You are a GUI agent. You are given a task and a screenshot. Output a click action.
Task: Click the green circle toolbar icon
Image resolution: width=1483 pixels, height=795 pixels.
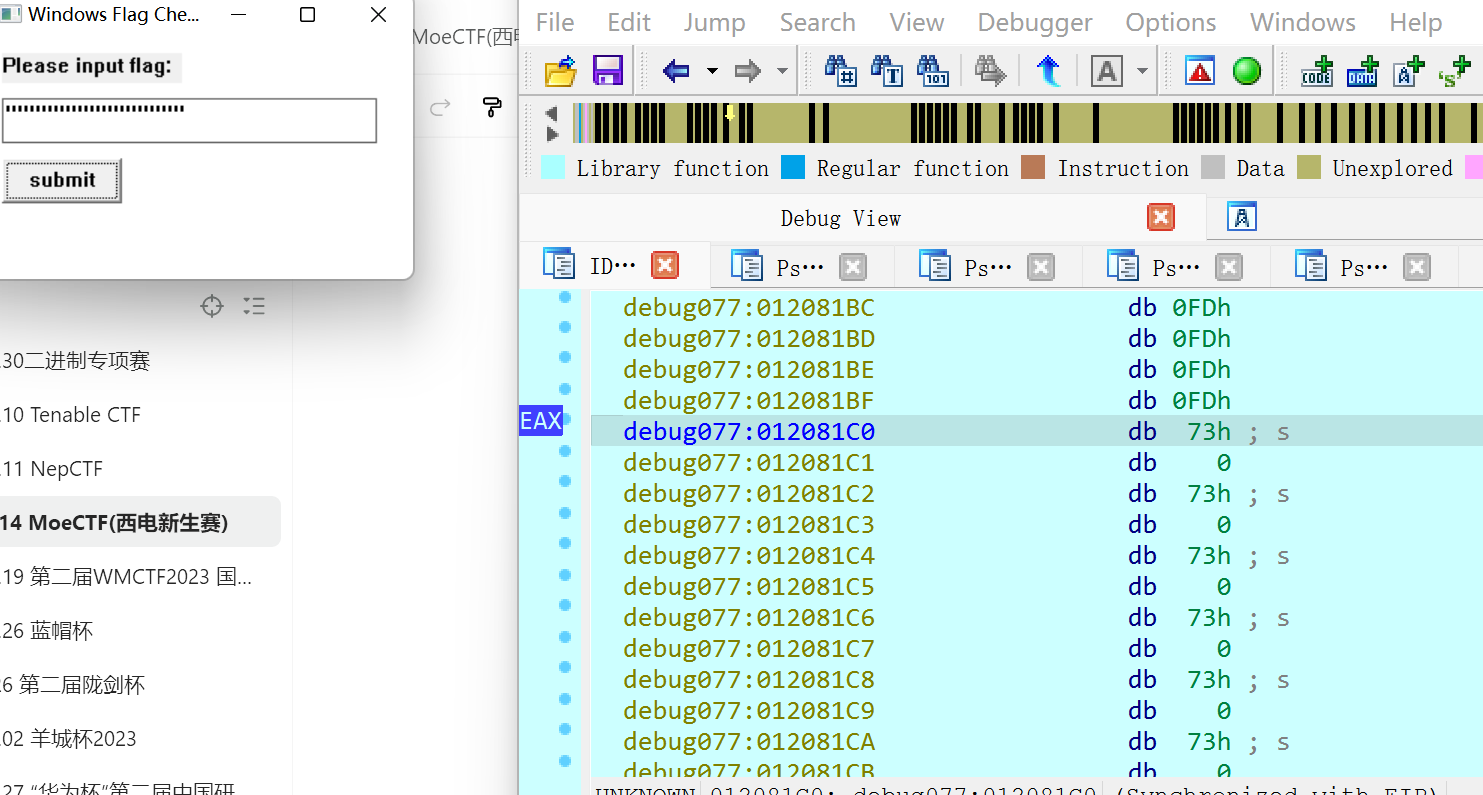(x=1246, y=71)
